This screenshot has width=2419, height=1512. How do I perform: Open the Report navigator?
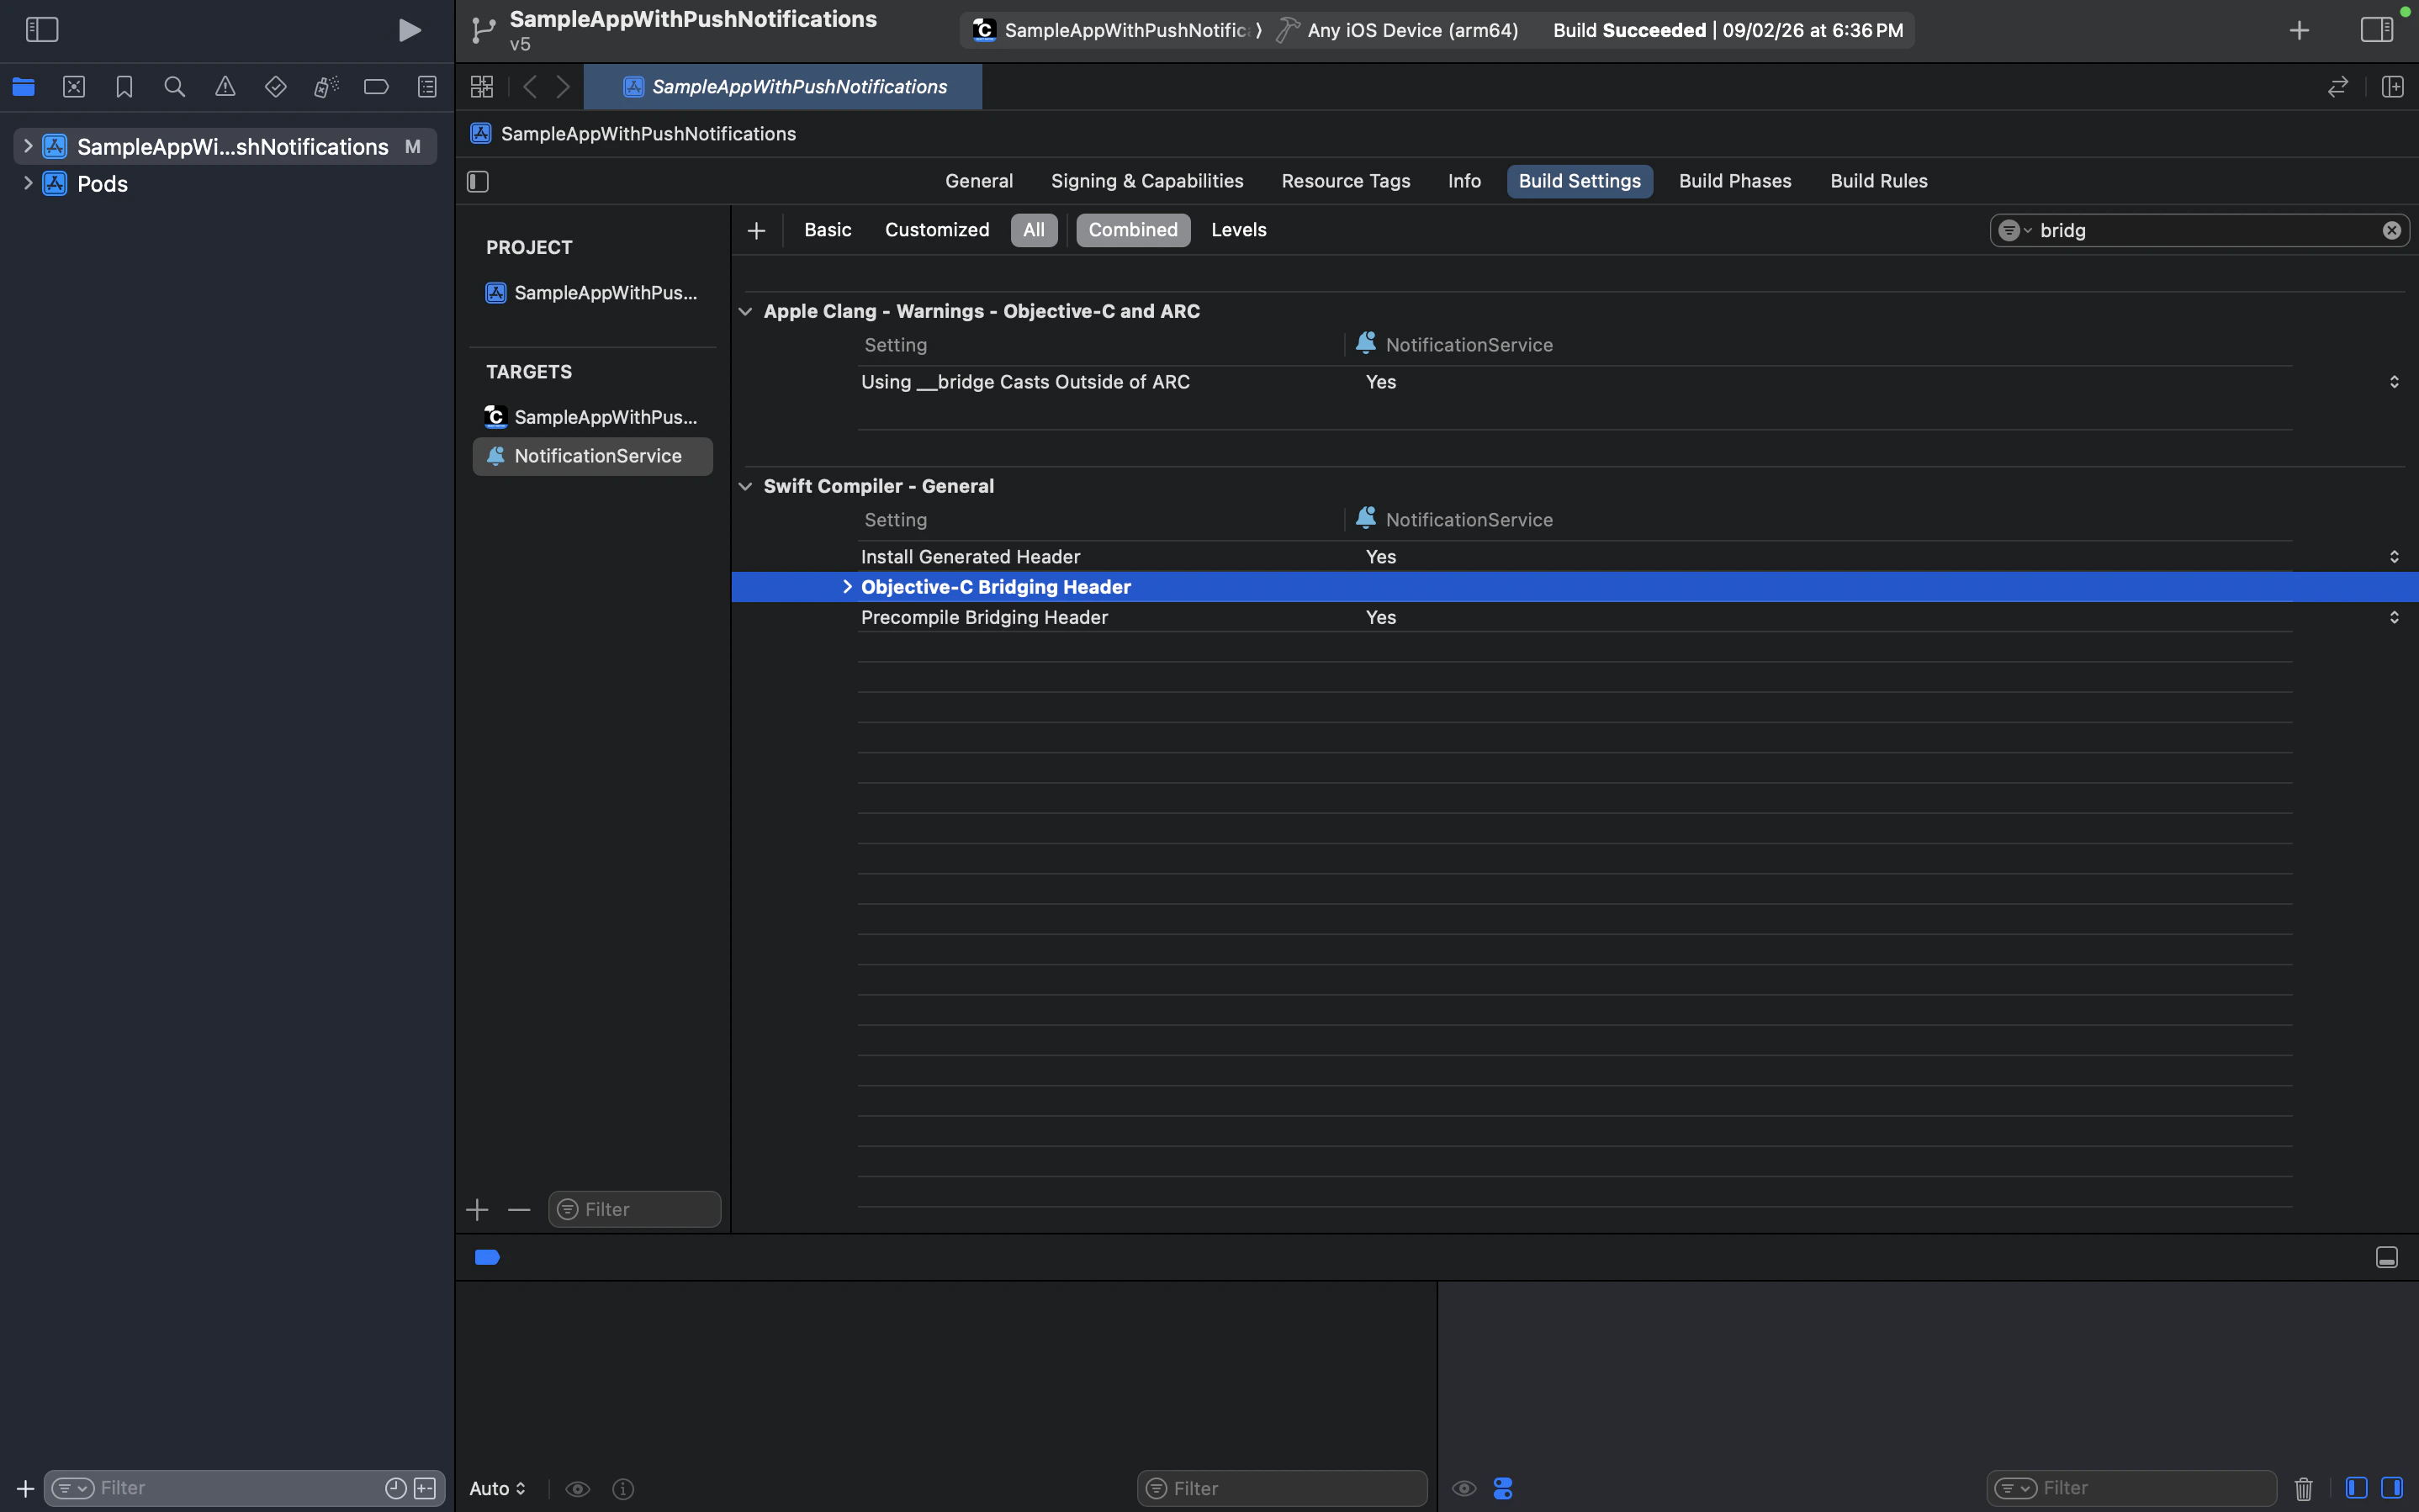(427, 87)
